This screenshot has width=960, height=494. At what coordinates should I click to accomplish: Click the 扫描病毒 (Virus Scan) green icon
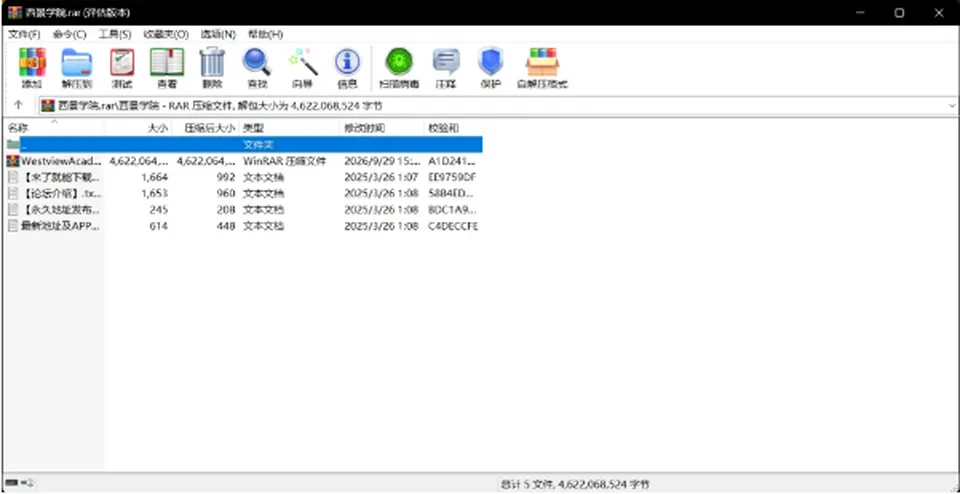399,62
